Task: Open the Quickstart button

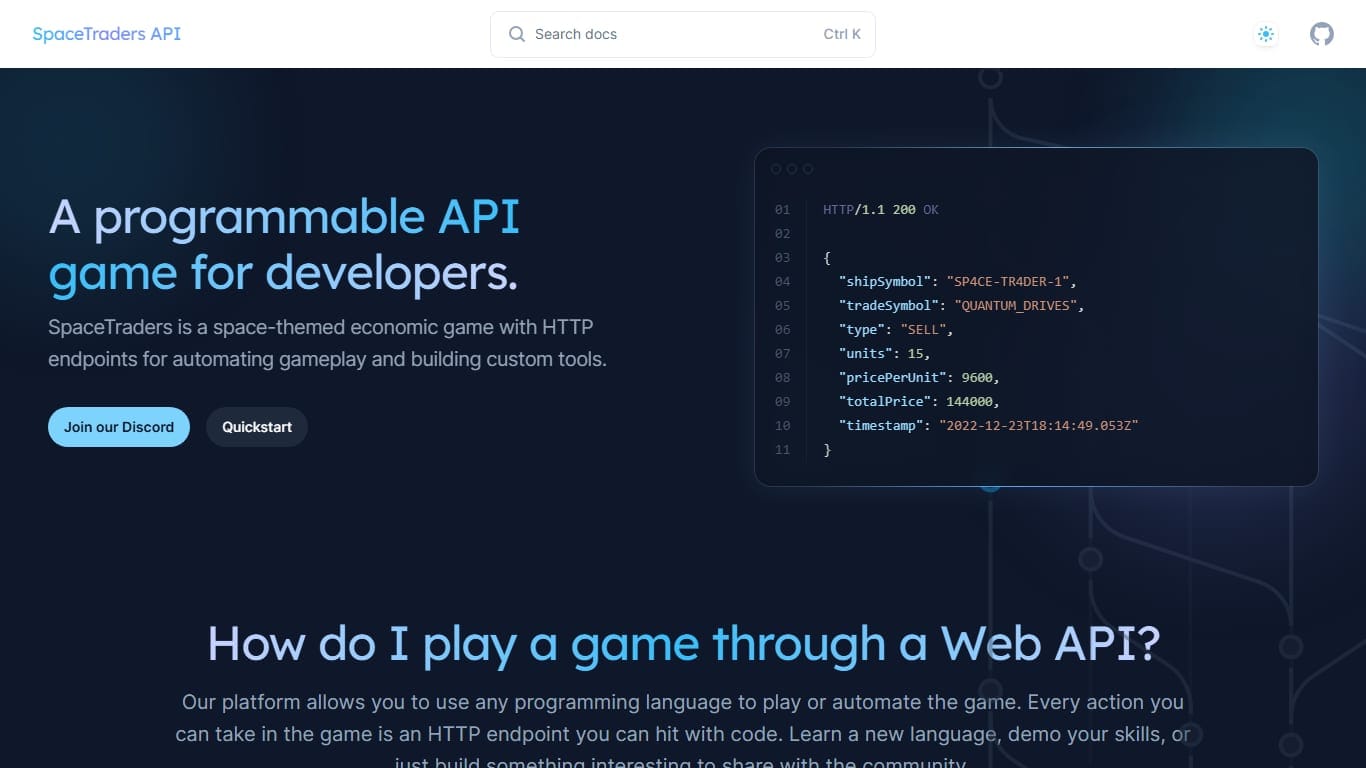Action: point(257,427)
